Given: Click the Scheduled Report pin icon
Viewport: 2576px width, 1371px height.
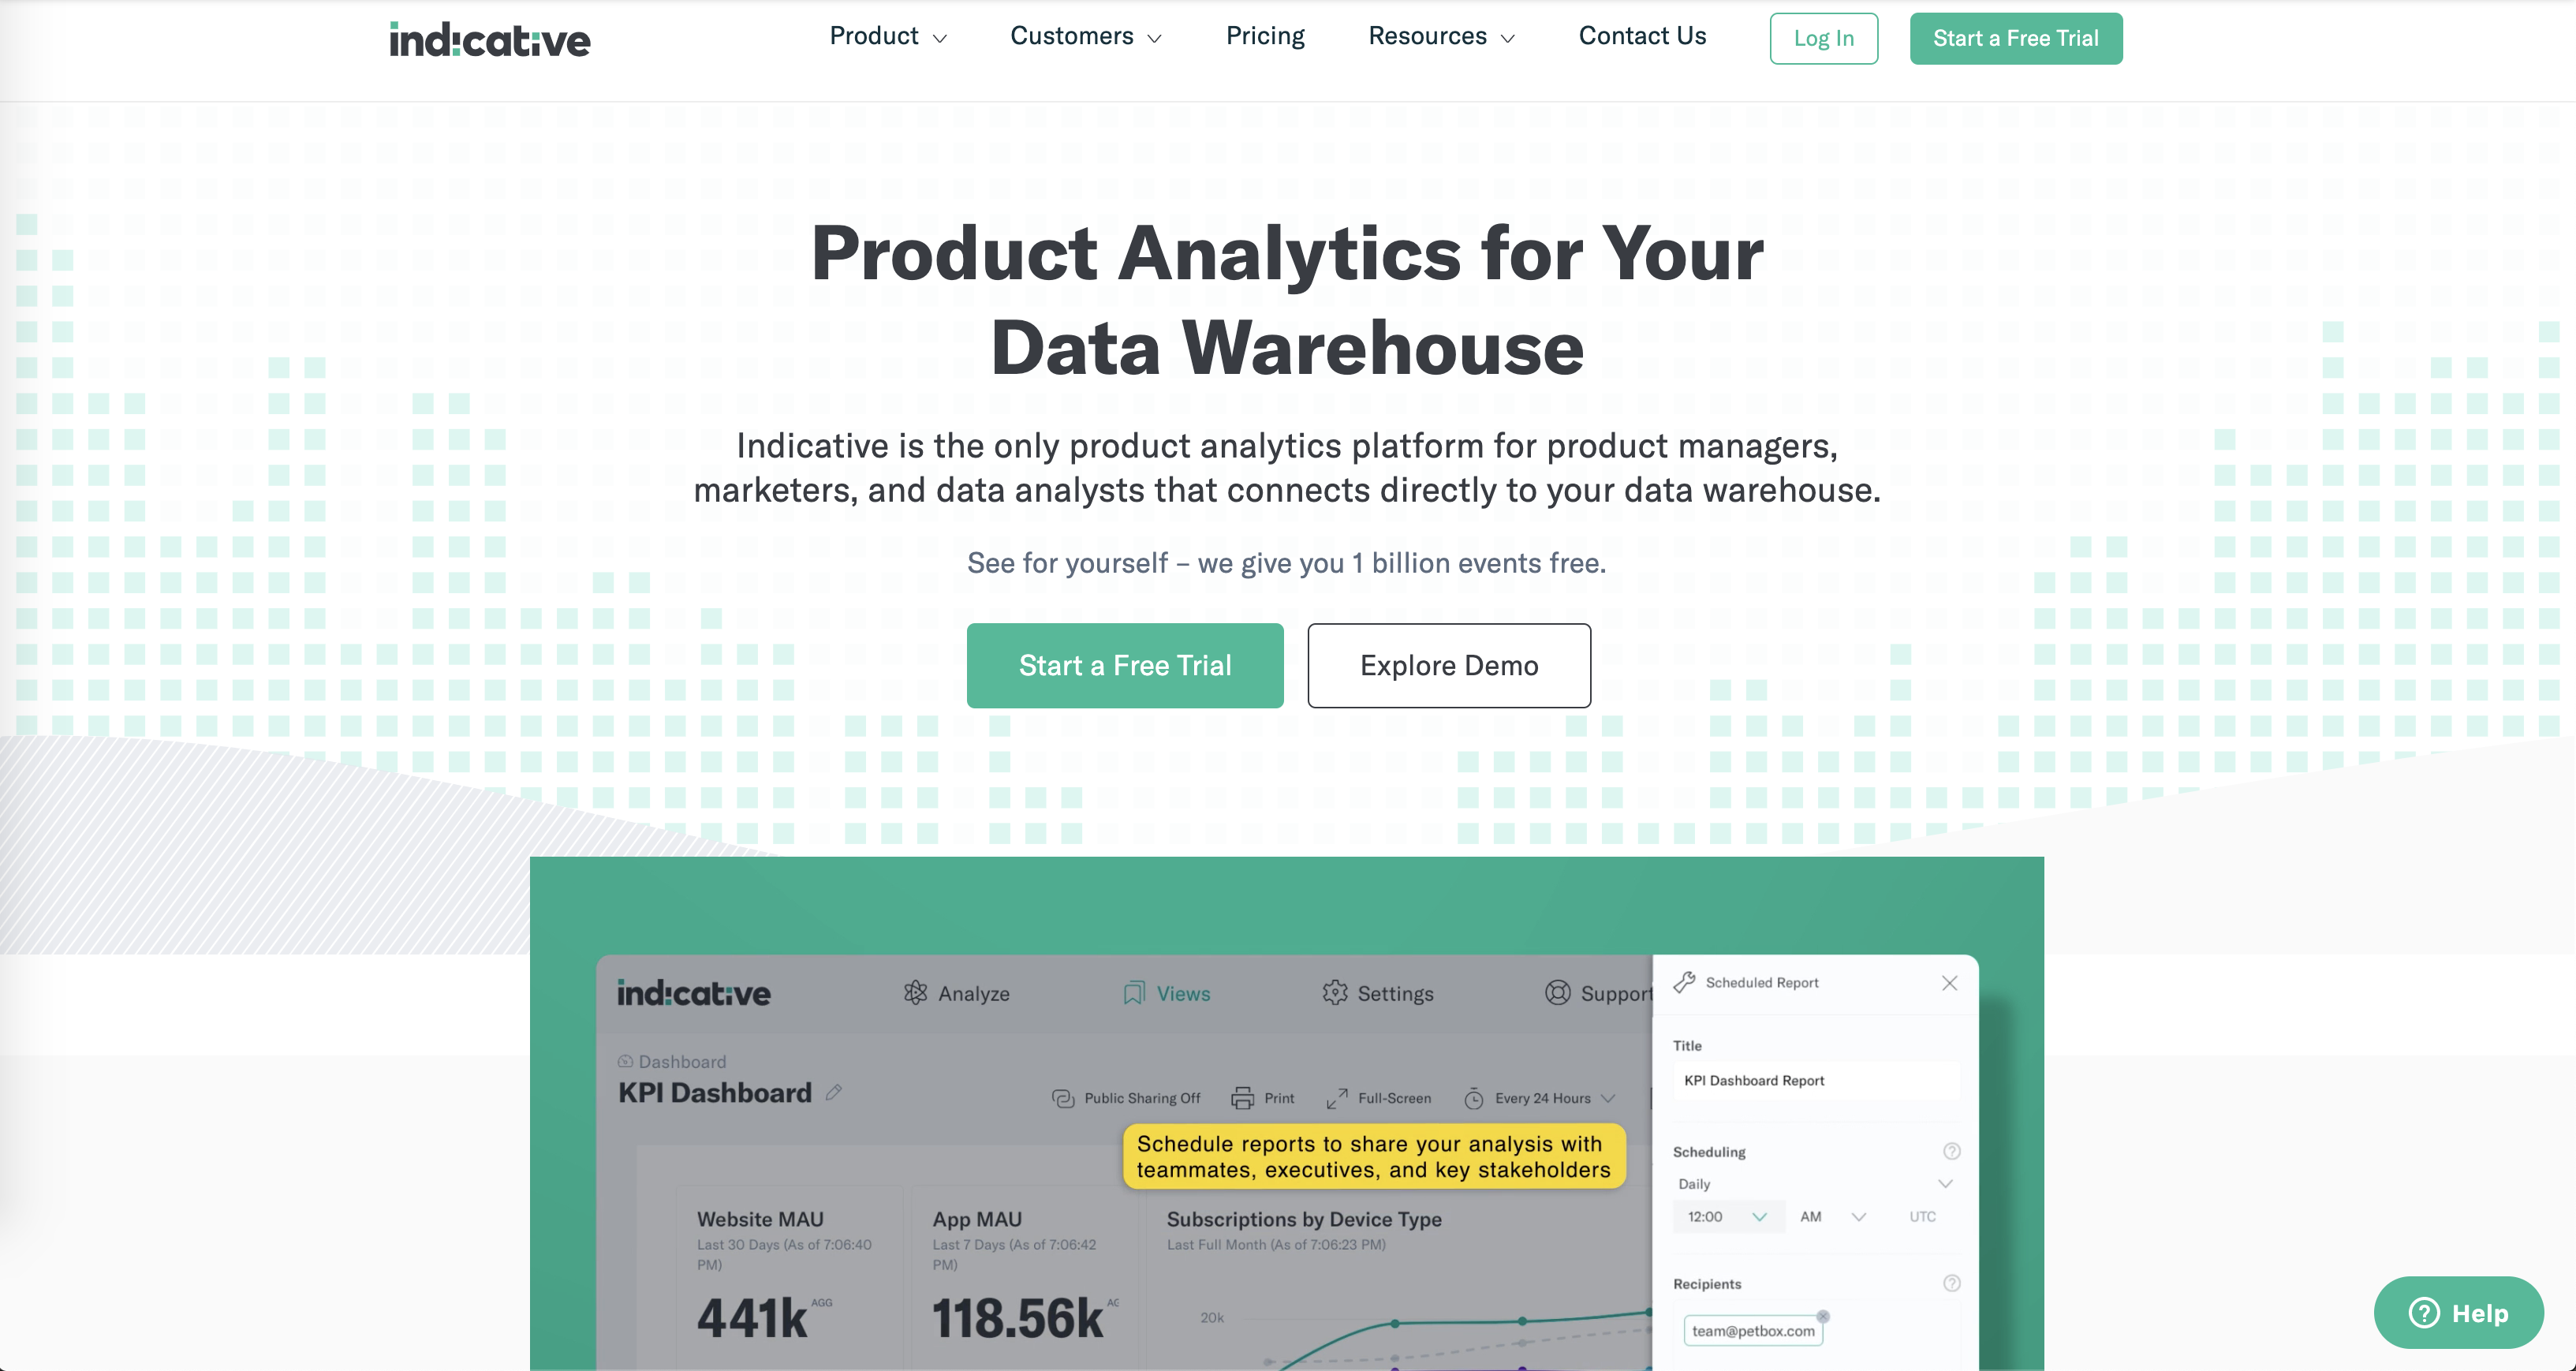Looking at the screenshot, I should point(1683,981).
